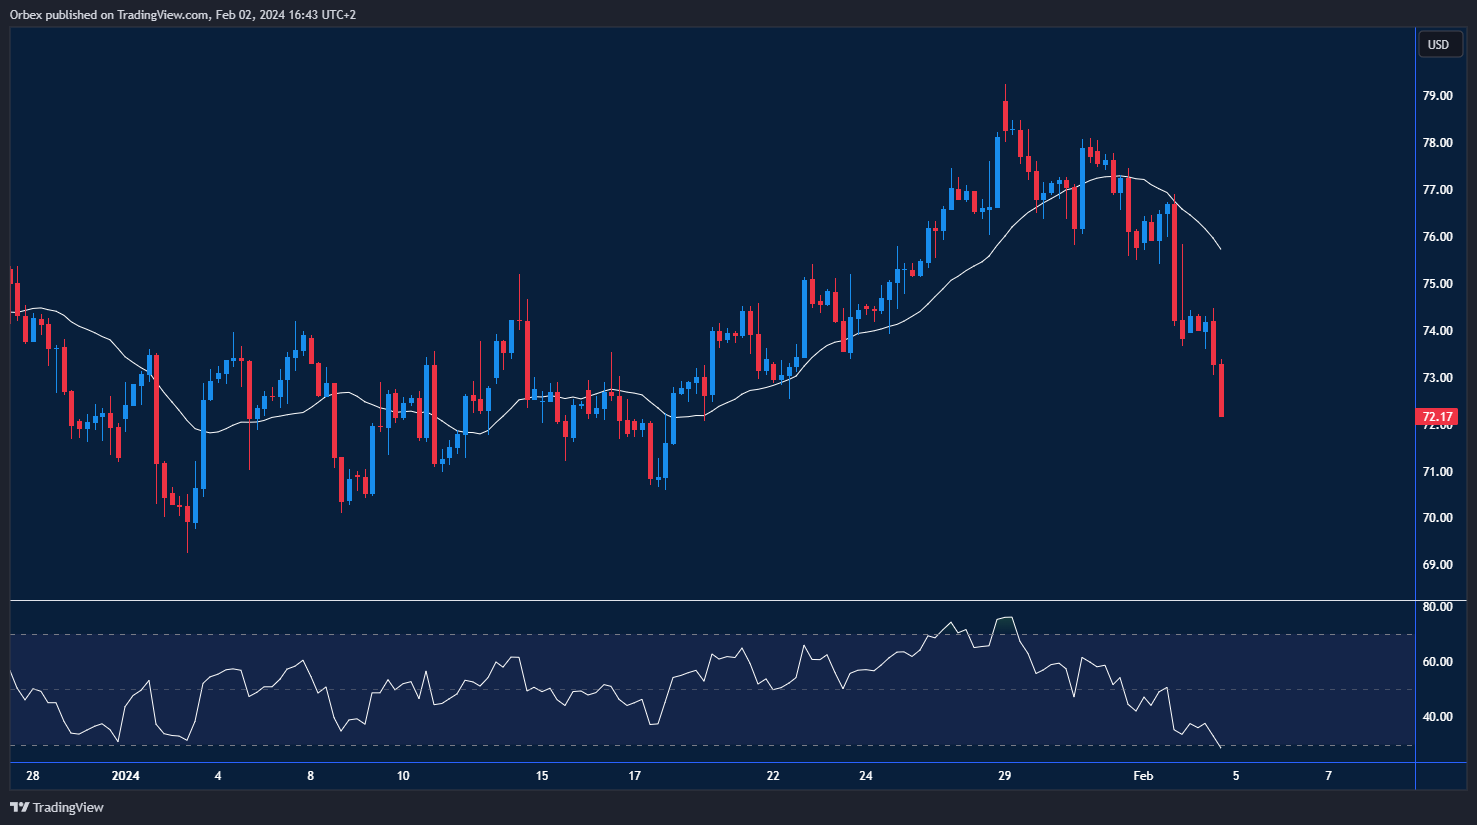Screen dimensions: 1477x825
Task: Click the 40.00 label on RSI scale
Action: pos(1438,717)
